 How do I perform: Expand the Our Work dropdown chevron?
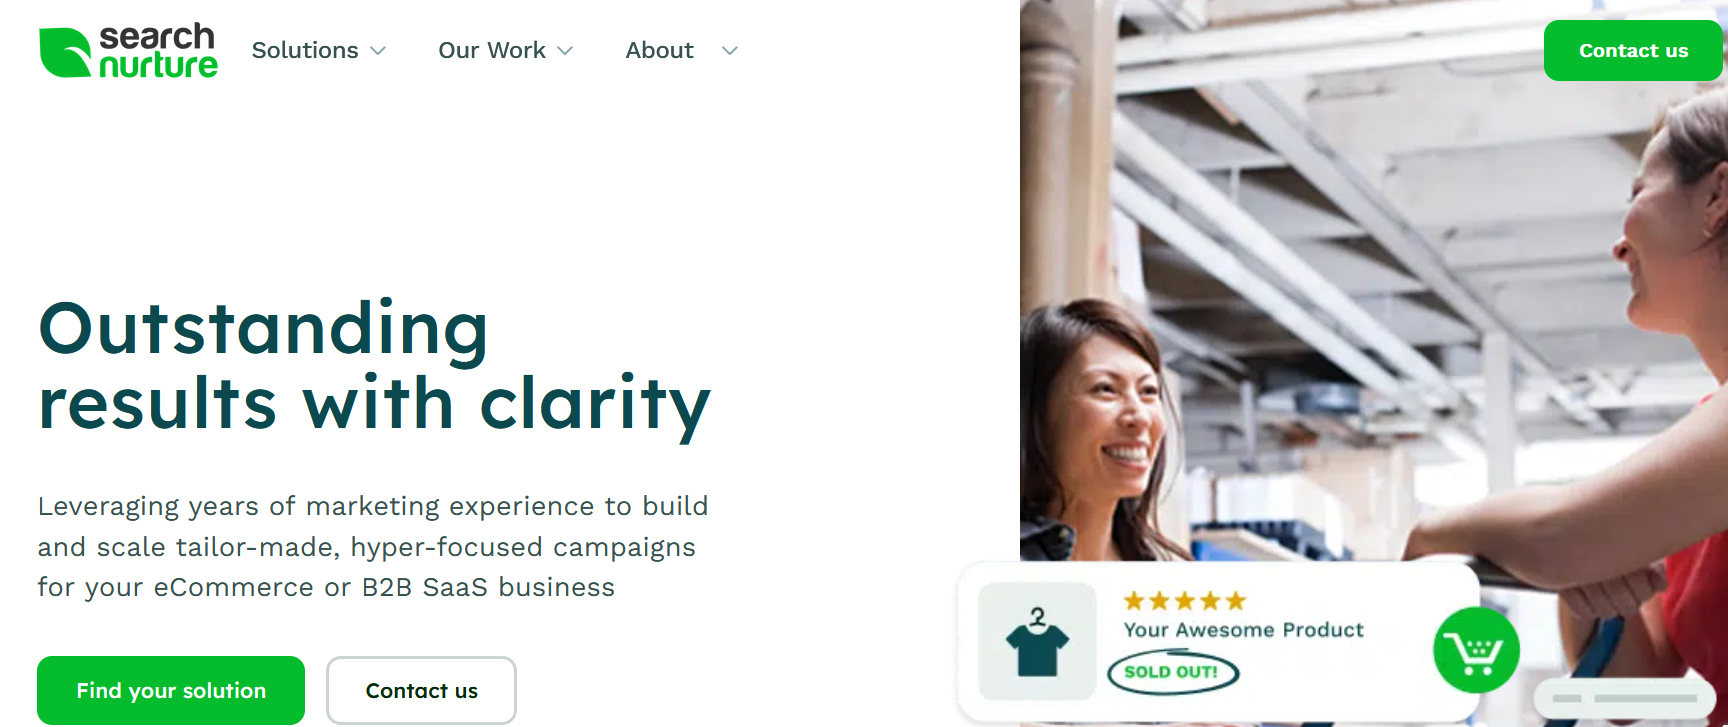tap(565, 51)
